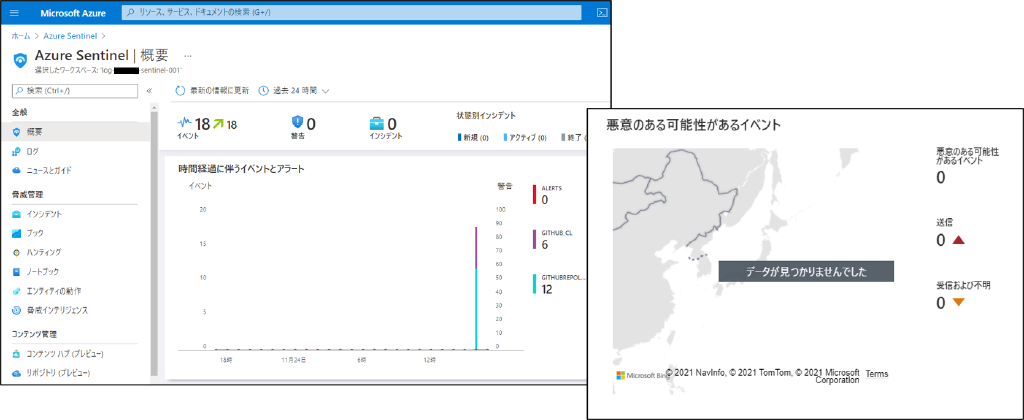Open Terms link on the map
This screenshot has width=1024, height=420.
pos(876,374)
